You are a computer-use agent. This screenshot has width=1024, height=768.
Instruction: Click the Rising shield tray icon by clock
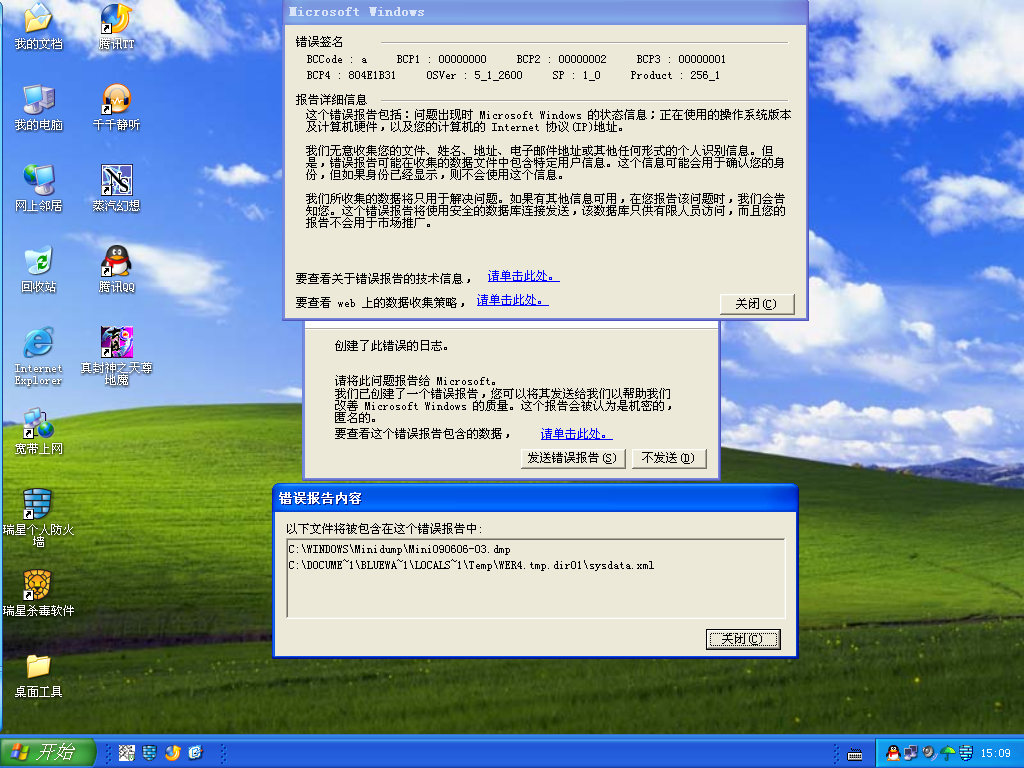pyautogui.click(x=966, y=753)
